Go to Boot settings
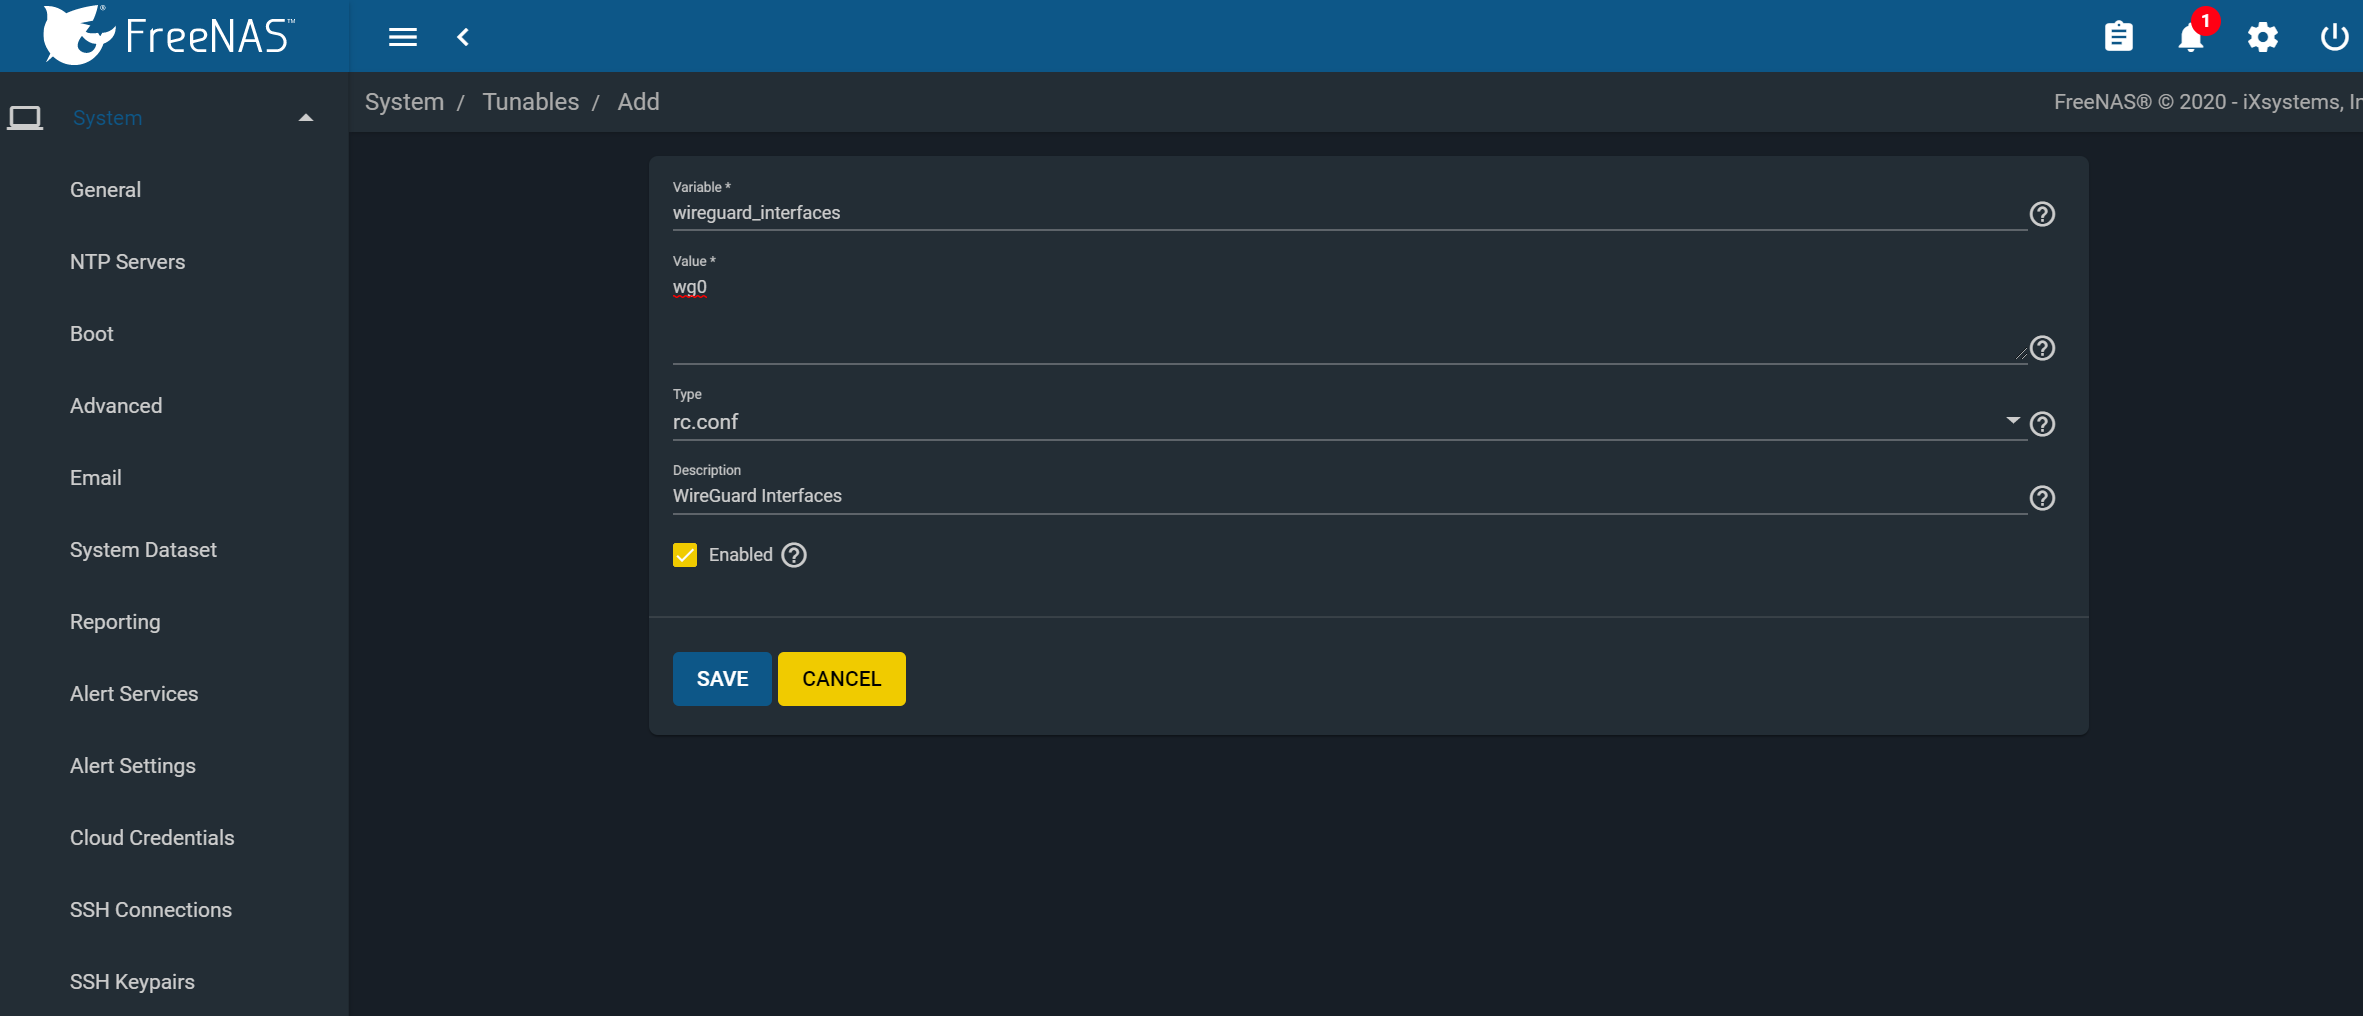 [x=91, y=334]
